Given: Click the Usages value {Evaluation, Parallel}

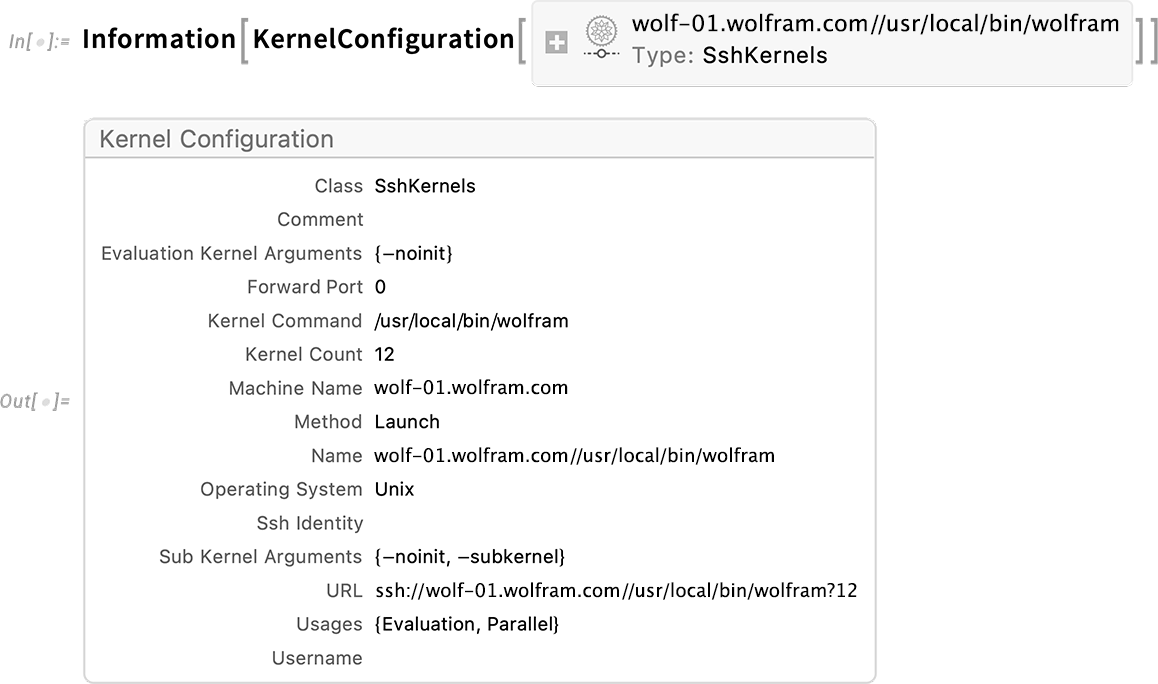Looking at the screenshot, I should coord(467,624).
